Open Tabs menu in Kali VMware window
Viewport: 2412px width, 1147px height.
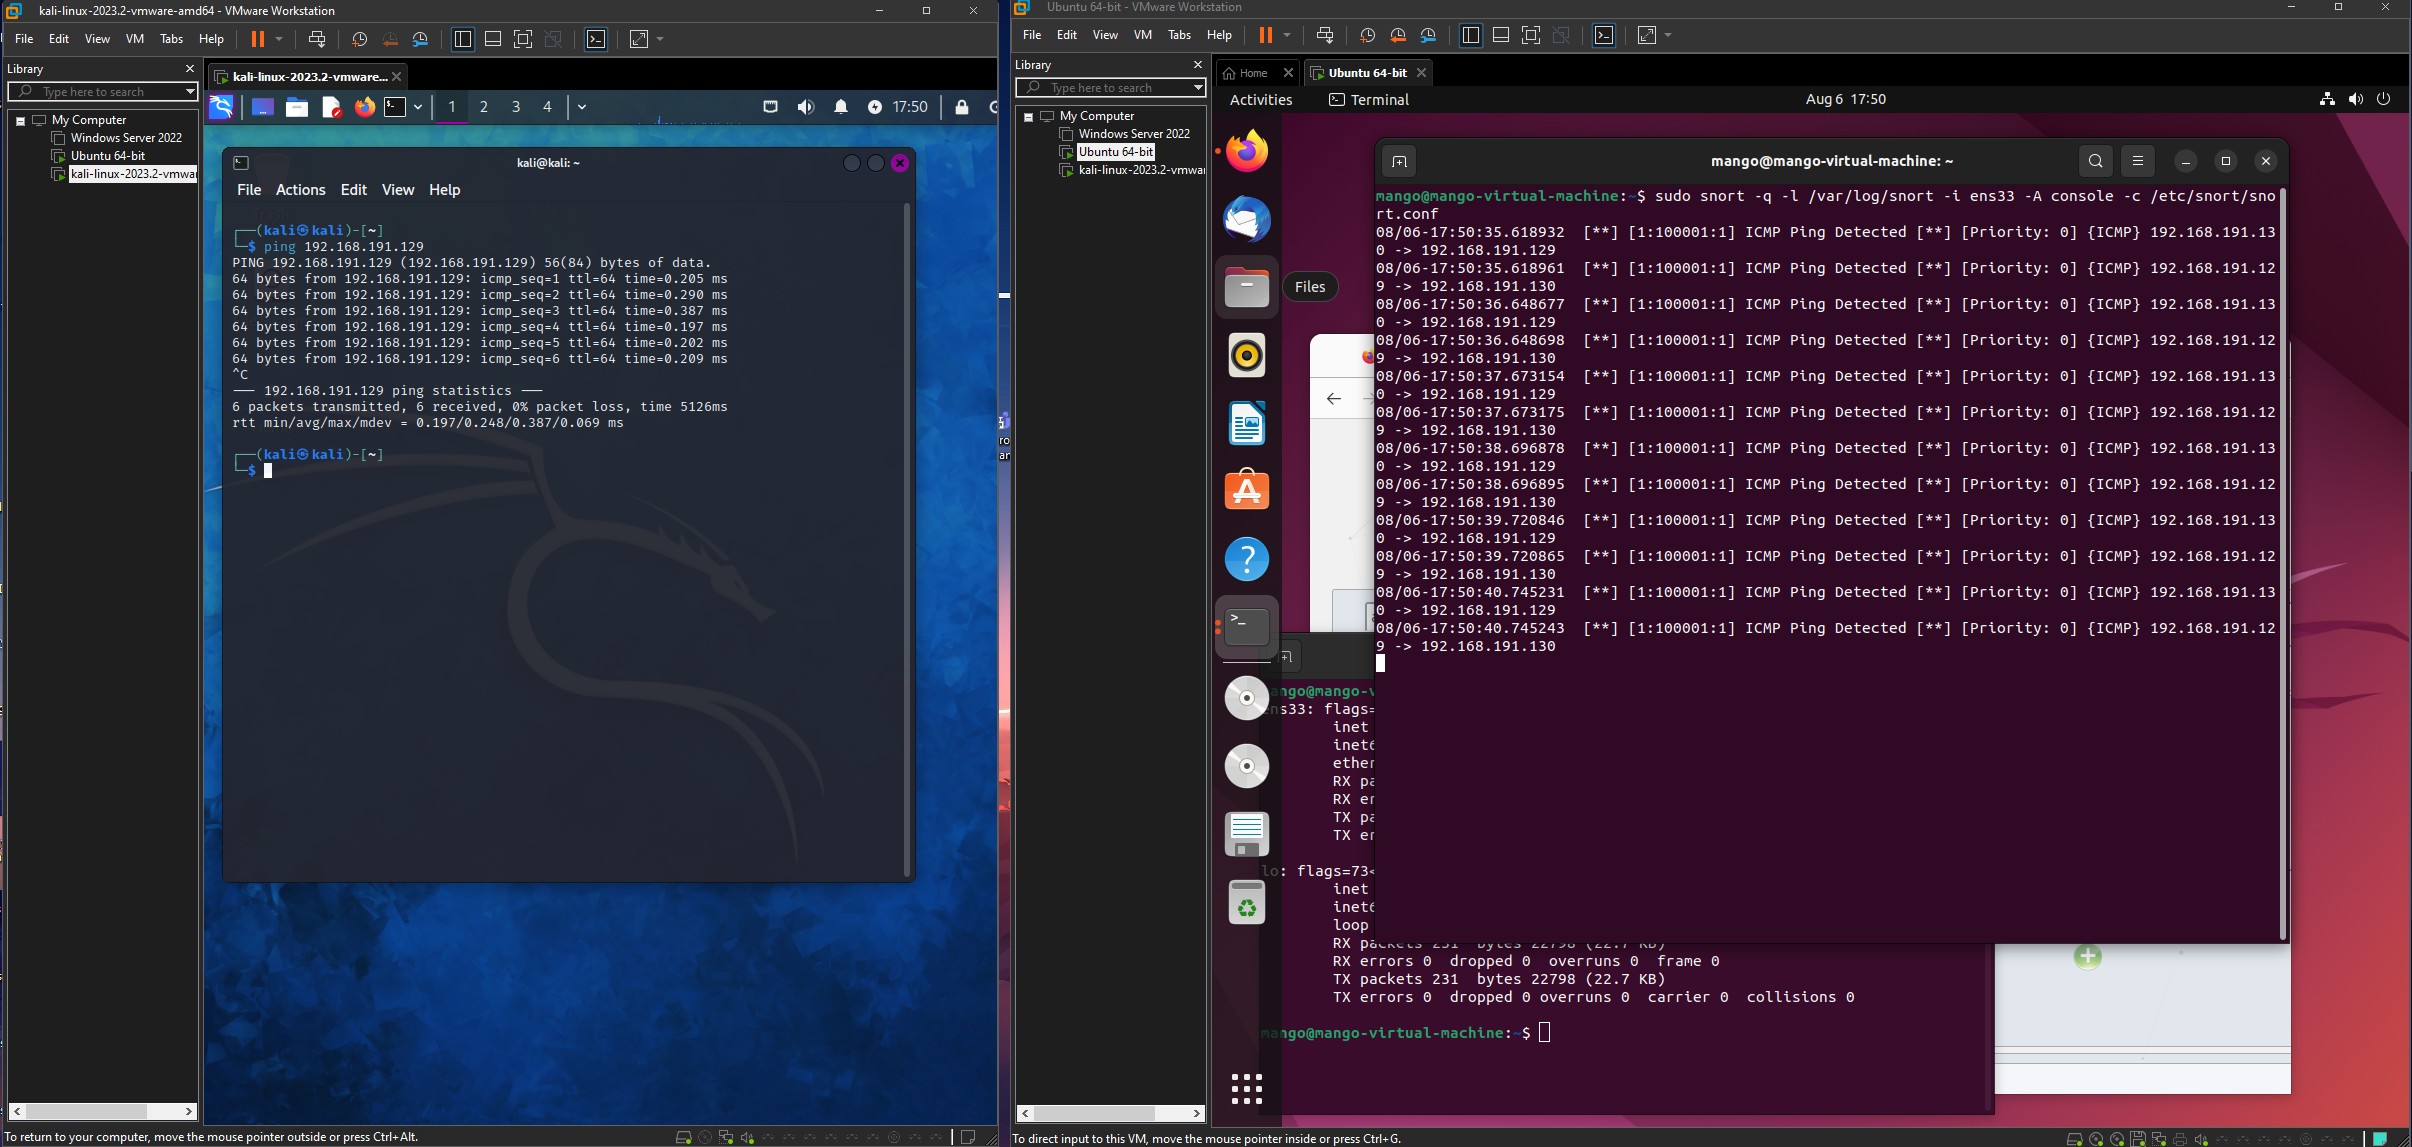click(x=172, y=39)
